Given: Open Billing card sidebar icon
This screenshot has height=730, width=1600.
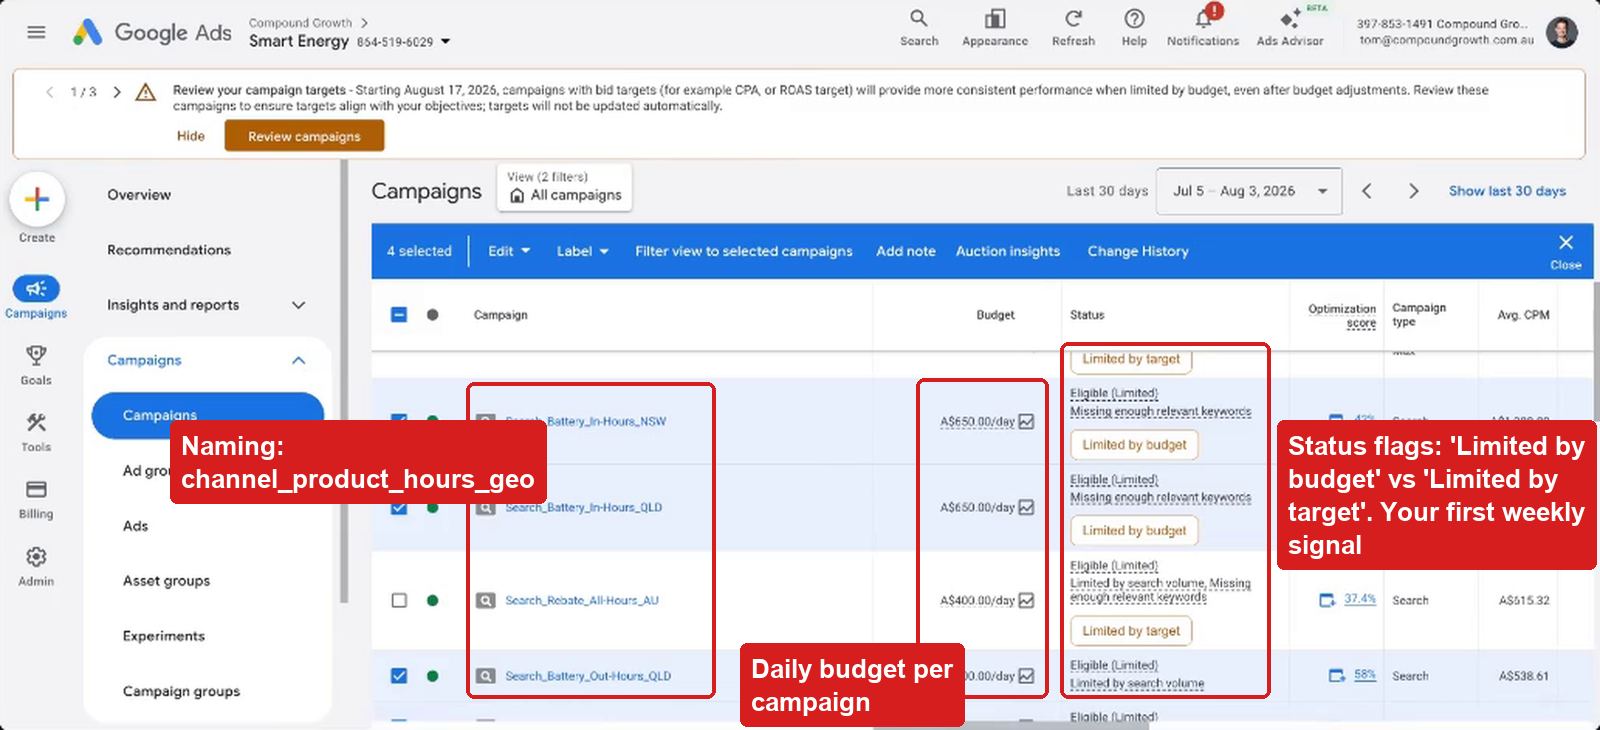Looking at the screenshot, I should pos(36,489).
